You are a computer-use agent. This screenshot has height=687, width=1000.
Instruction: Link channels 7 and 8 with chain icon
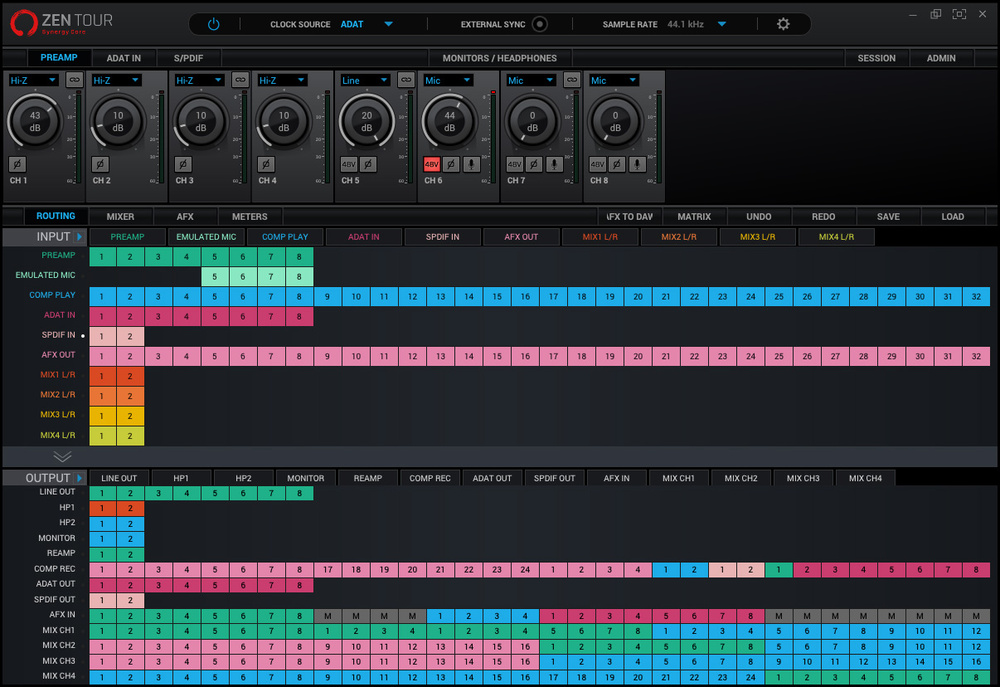click(x=571, y=80)
